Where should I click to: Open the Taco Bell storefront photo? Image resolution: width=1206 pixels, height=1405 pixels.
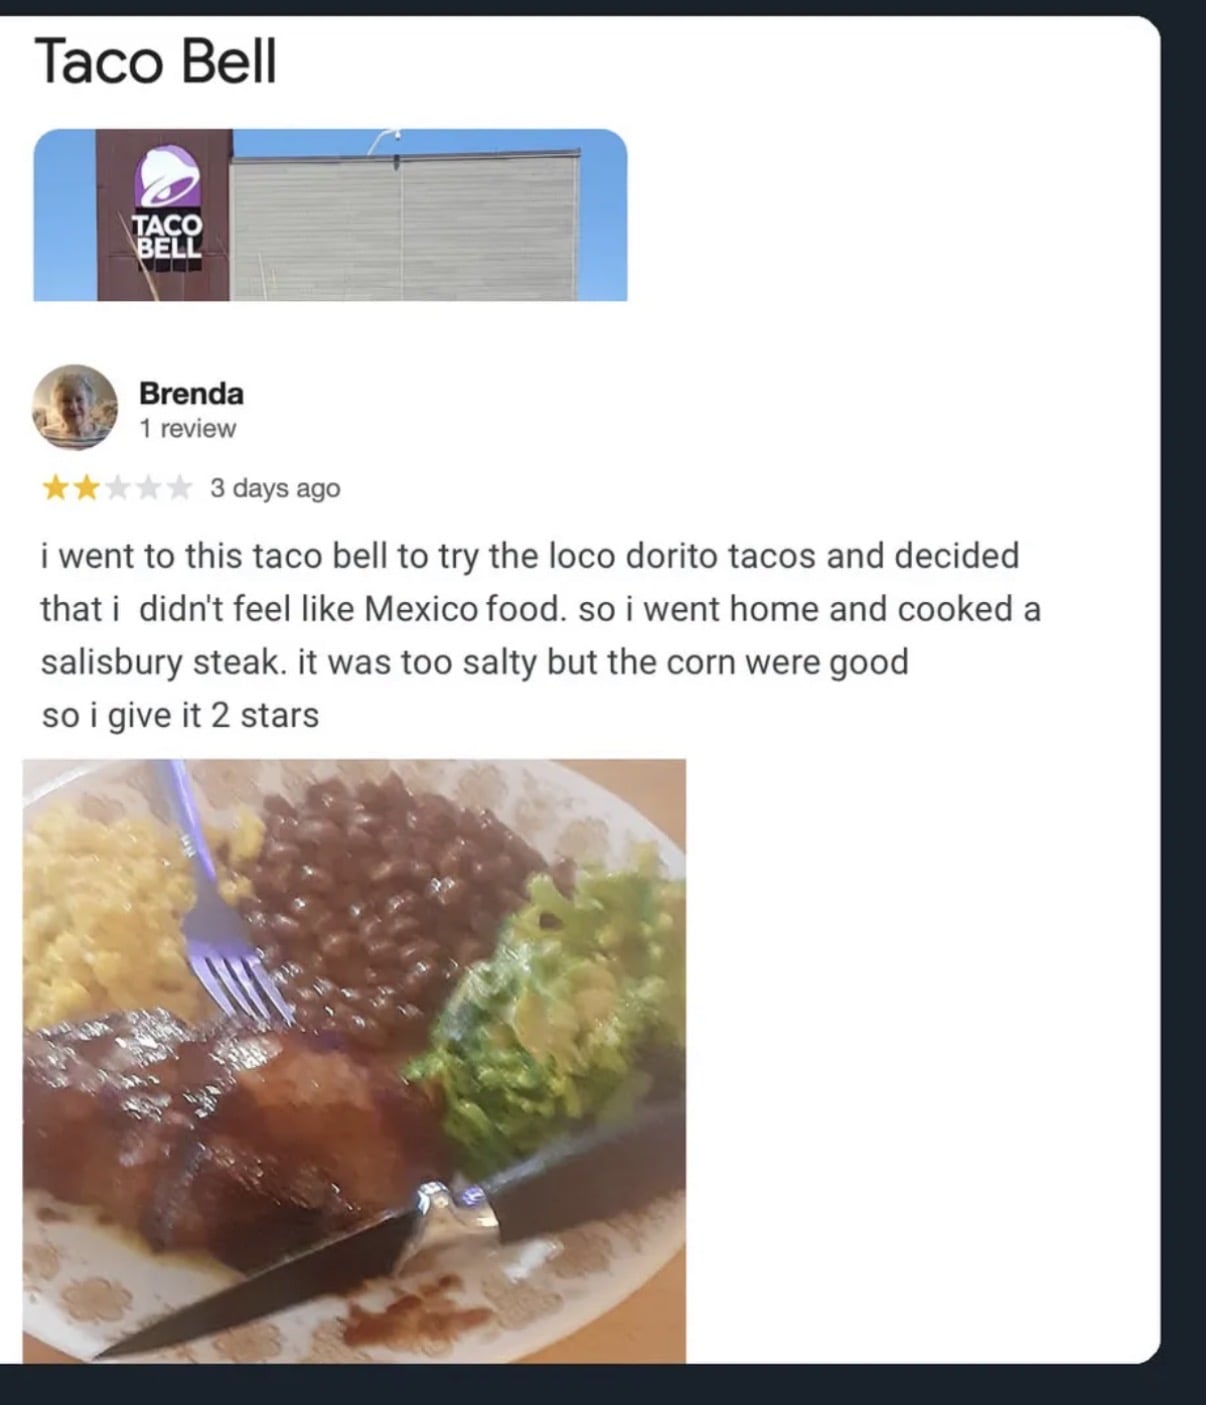330,215
